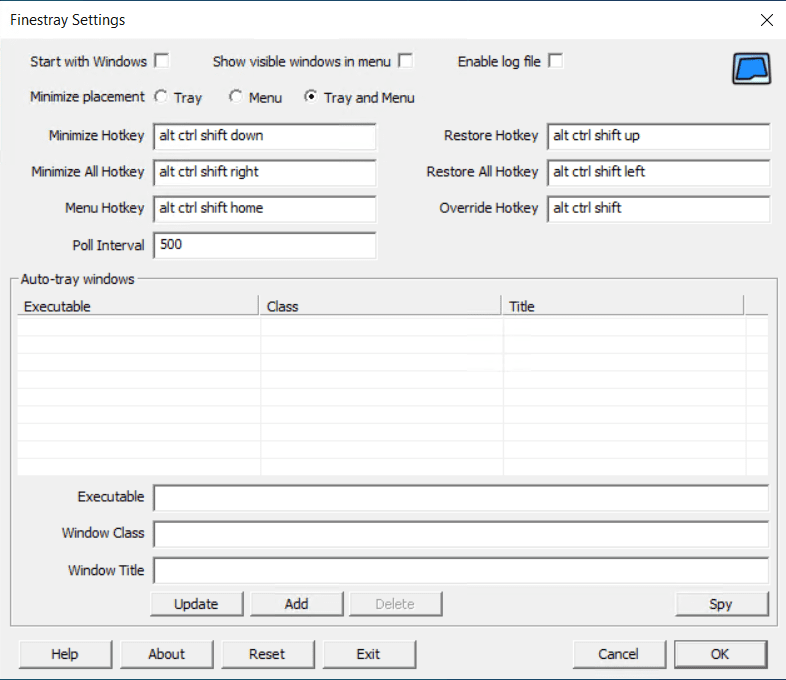Select the Tray minimize placement radio button
This screenshot has height=680, width=786.
pyautogui.click(x=160, y=96)
